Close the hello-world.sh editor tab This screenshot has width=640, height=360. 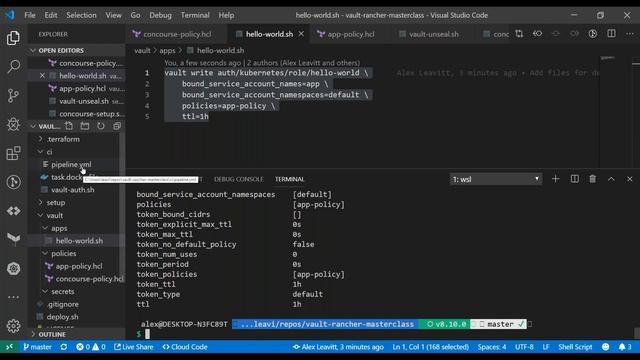(x=301, y=34)
